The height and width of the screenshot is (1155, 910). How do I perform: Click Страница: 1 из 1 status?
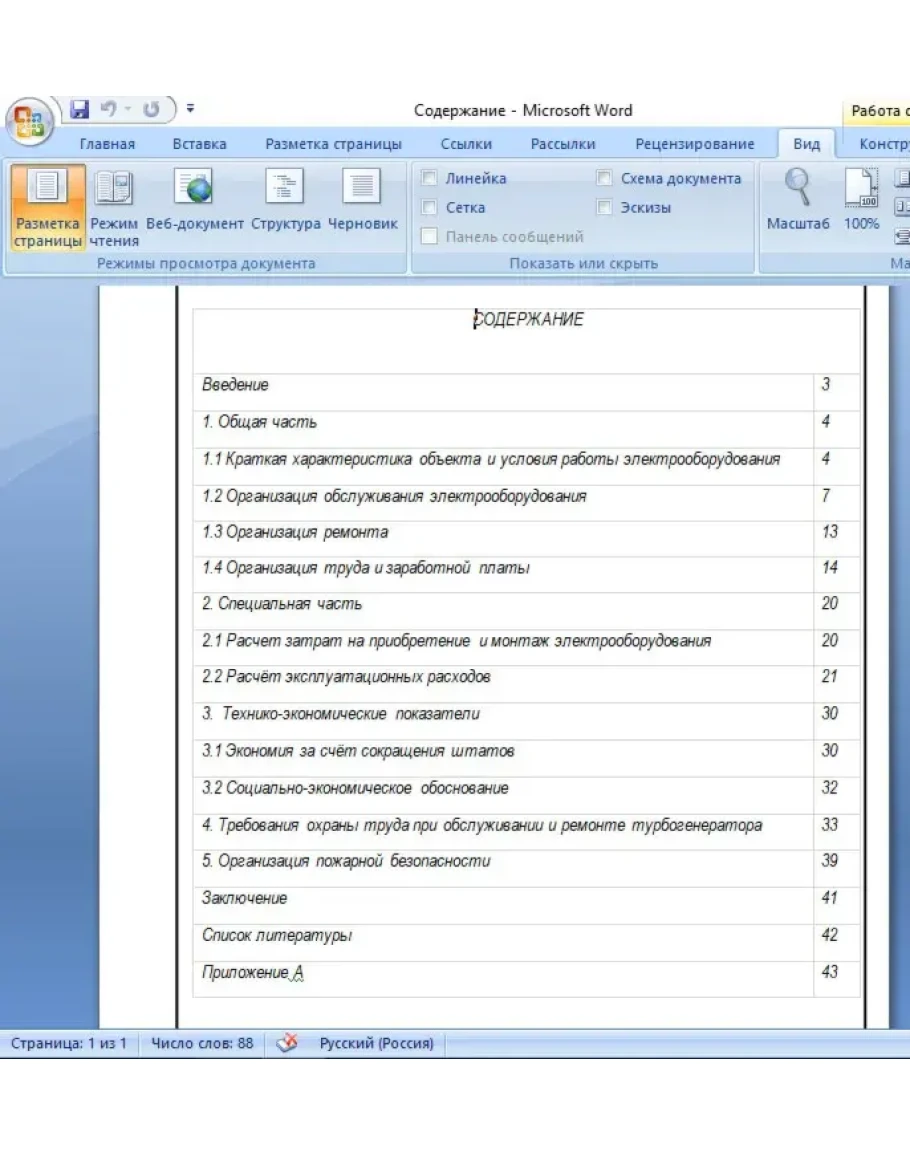(x=69, y=1043)
